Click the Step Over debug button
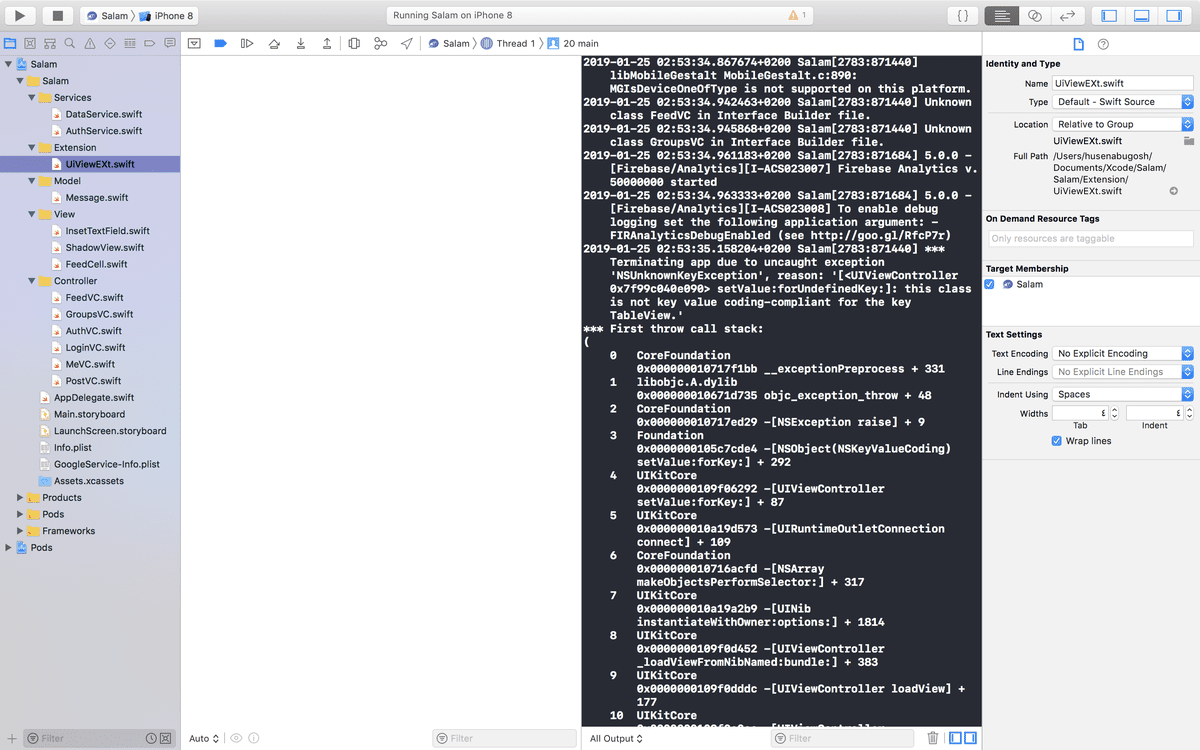The height and width of the screenshot is (750, 1200). pyautogui.click(x=274, y=43)
